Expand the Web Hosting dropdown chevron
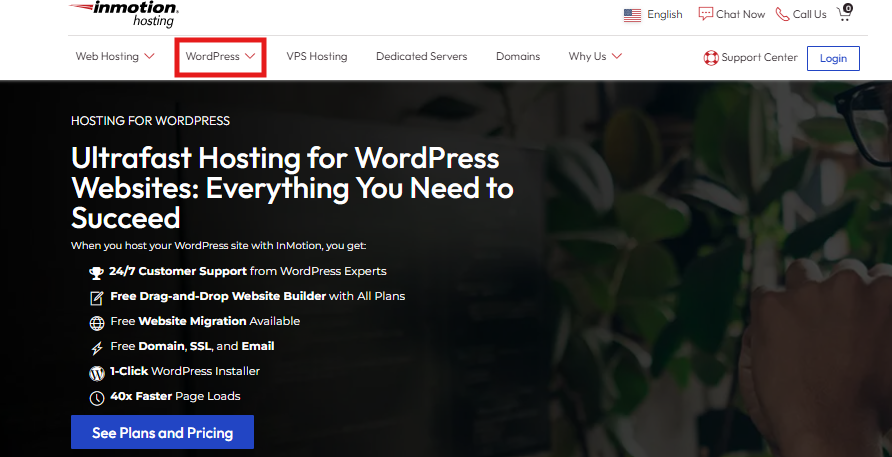 149,56
